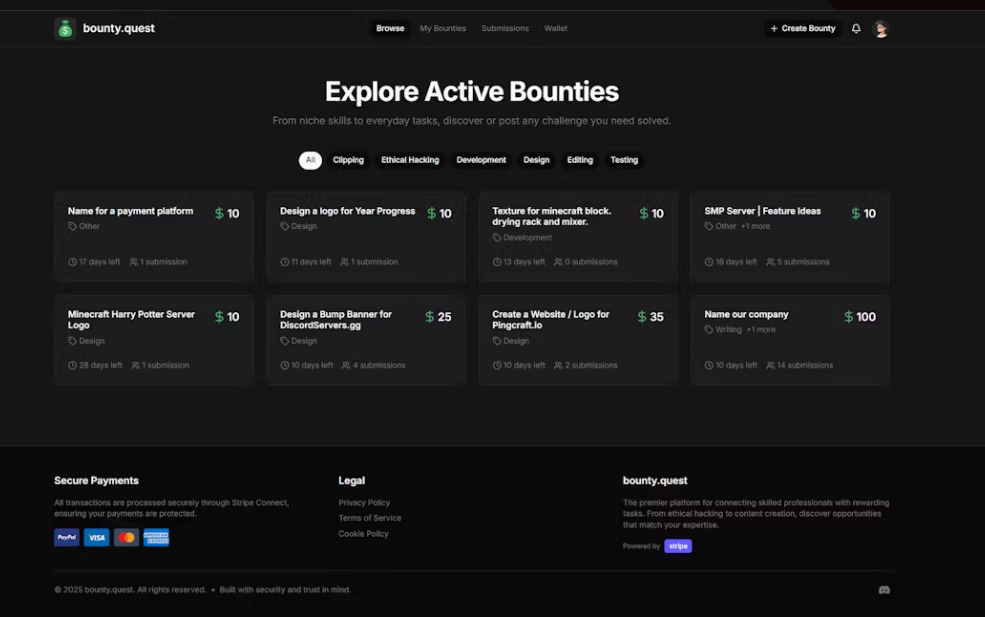Open the Name our company bounty card

point(790,340)
